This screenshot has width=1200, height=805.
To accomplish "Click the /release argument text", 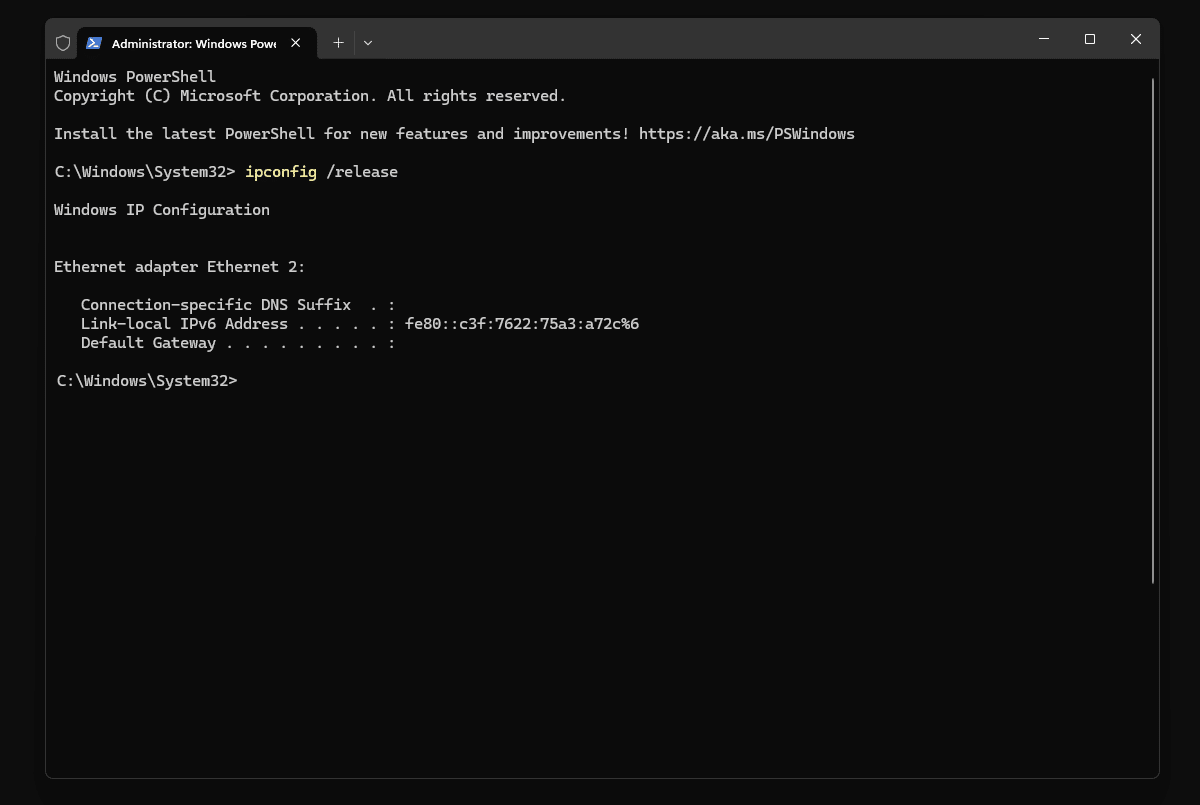I will click(362, 172).
